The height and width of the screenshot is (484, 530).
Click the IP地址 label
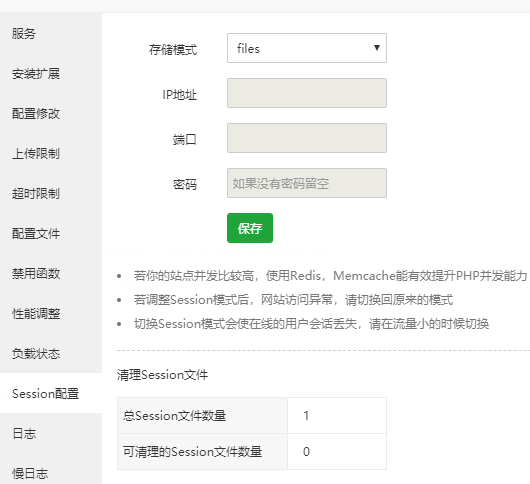[179, 95]
